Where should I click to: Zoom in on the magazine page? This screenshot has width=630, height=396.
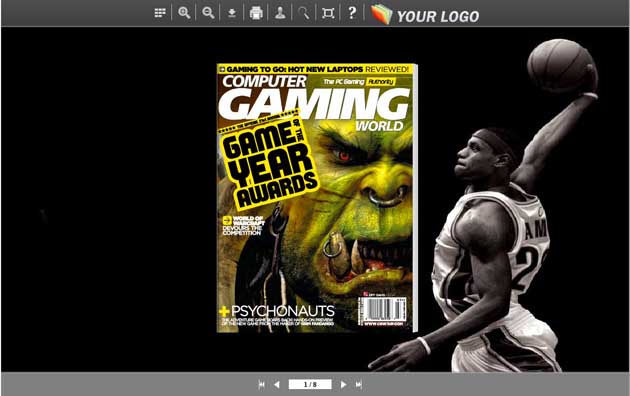coord(184,13)
